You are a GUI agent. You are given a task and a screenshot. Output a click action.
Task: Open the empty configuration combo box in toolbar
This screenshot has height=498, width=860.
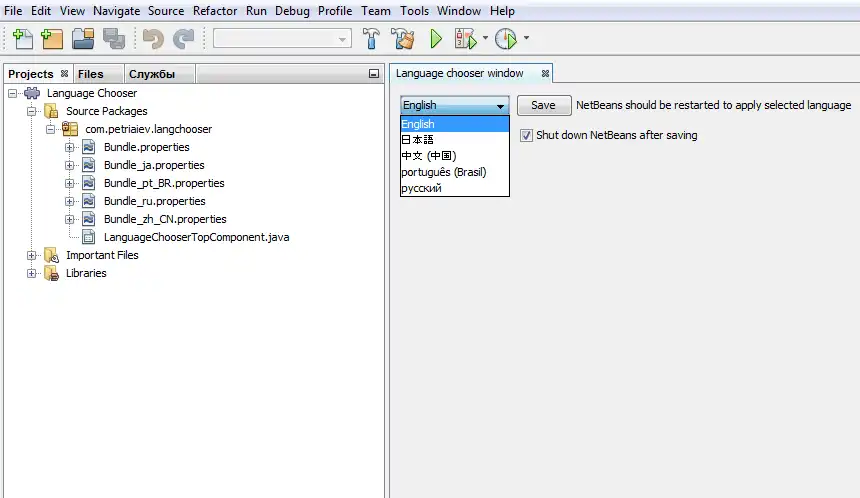pyautogui.click(x=282, y=39)
